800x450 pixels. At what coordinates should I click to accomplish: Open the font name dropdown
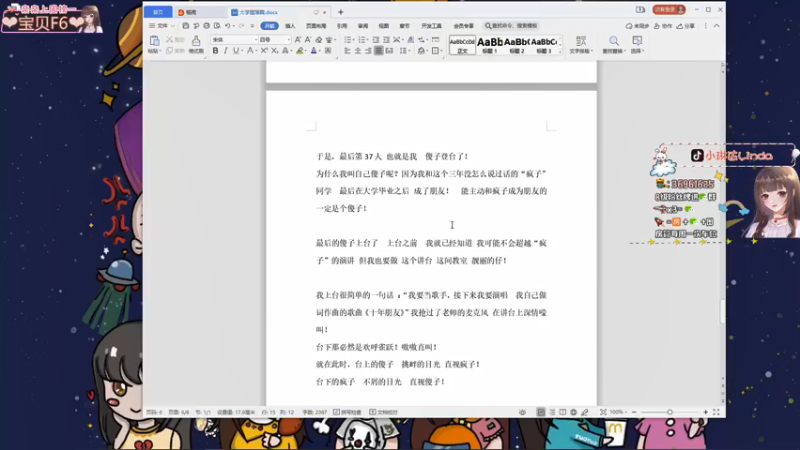[256, 40]
